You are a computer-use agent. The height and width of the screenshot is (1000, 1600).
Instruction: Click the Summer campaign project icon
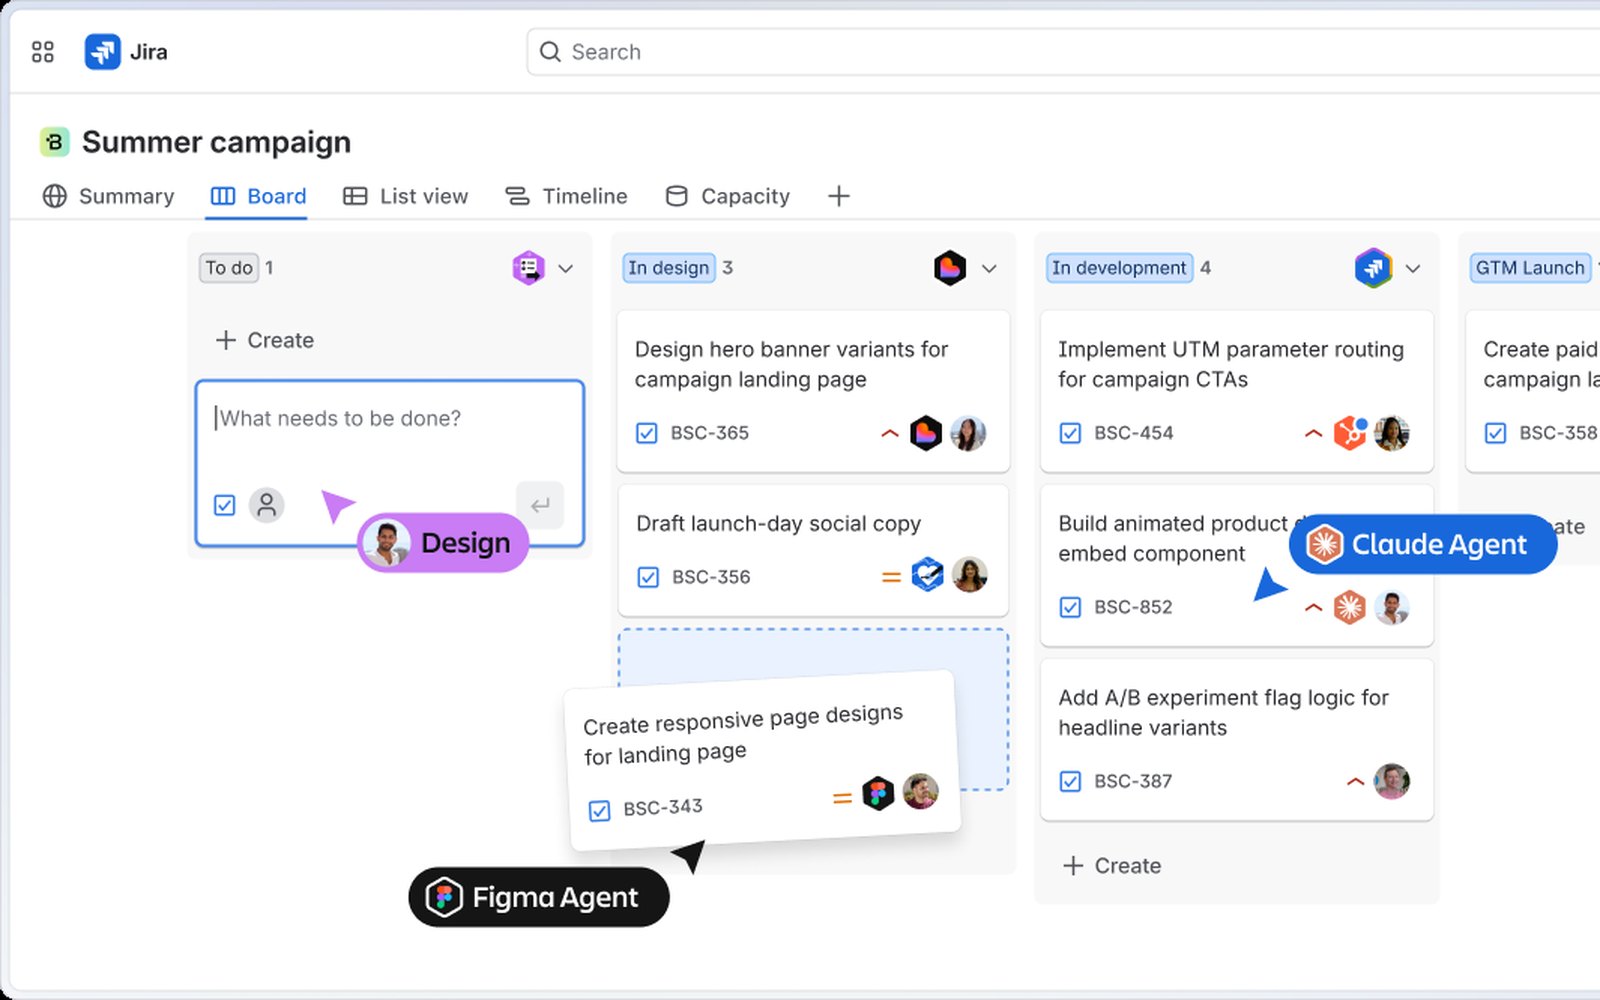55,142
